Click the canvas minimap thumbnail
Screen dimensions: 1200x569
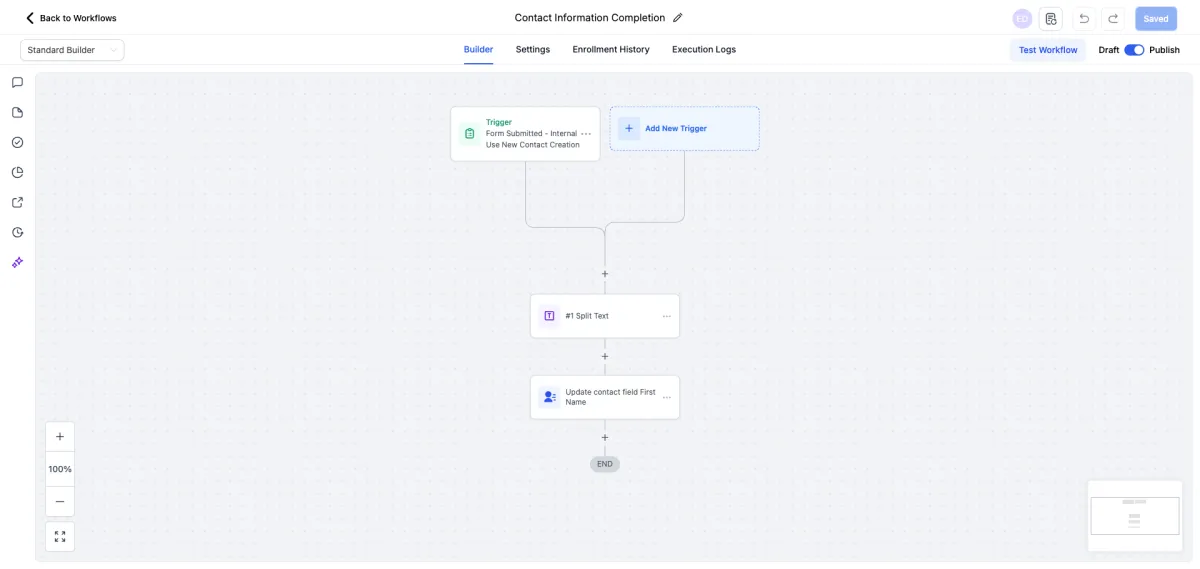1135,516
